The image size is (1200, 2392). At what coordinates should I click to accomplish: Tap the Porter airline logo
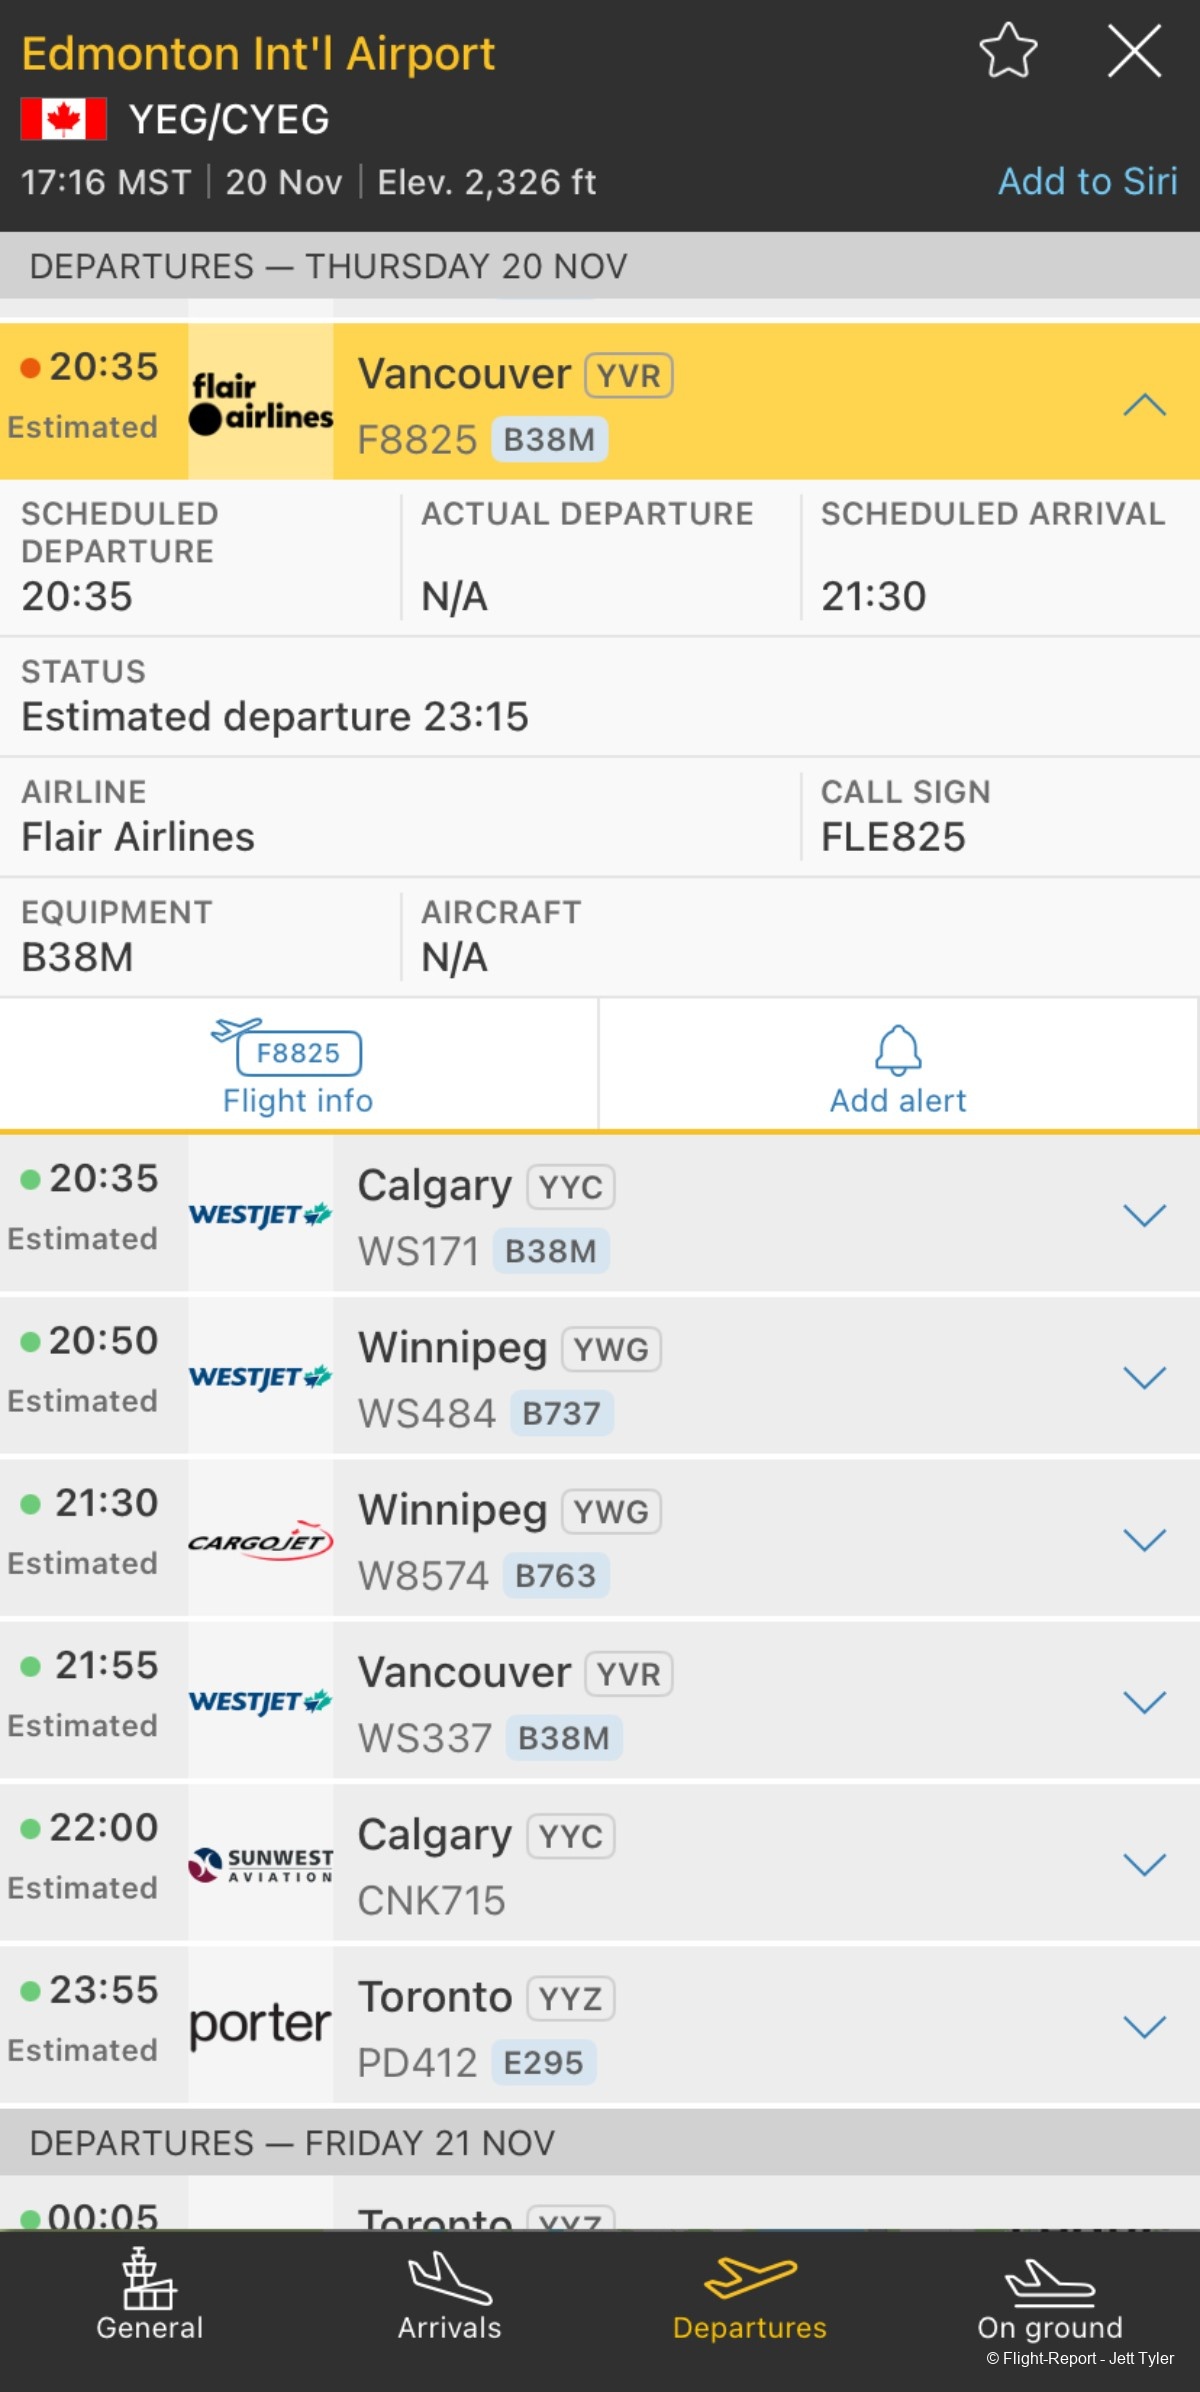pos(261,2025)
